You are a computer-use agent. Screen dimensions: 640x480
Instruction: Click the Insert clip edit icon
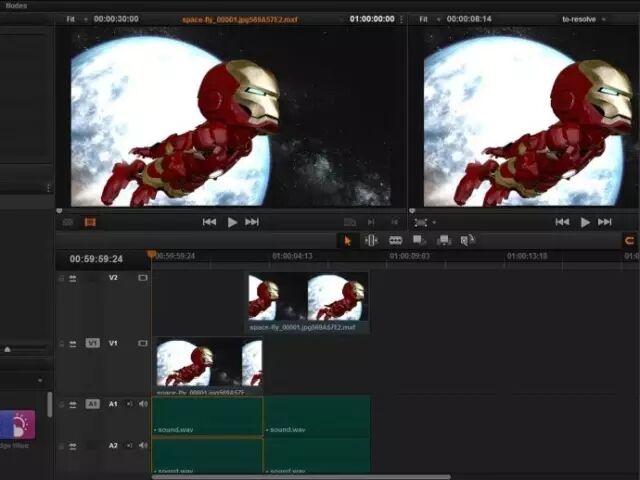pos(419,240)
